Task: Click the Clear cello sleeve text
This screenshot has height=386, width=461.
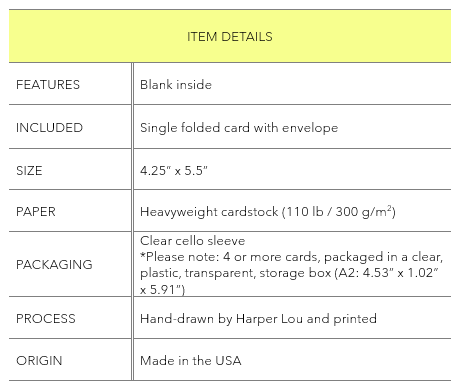Action: click(192, 241)
